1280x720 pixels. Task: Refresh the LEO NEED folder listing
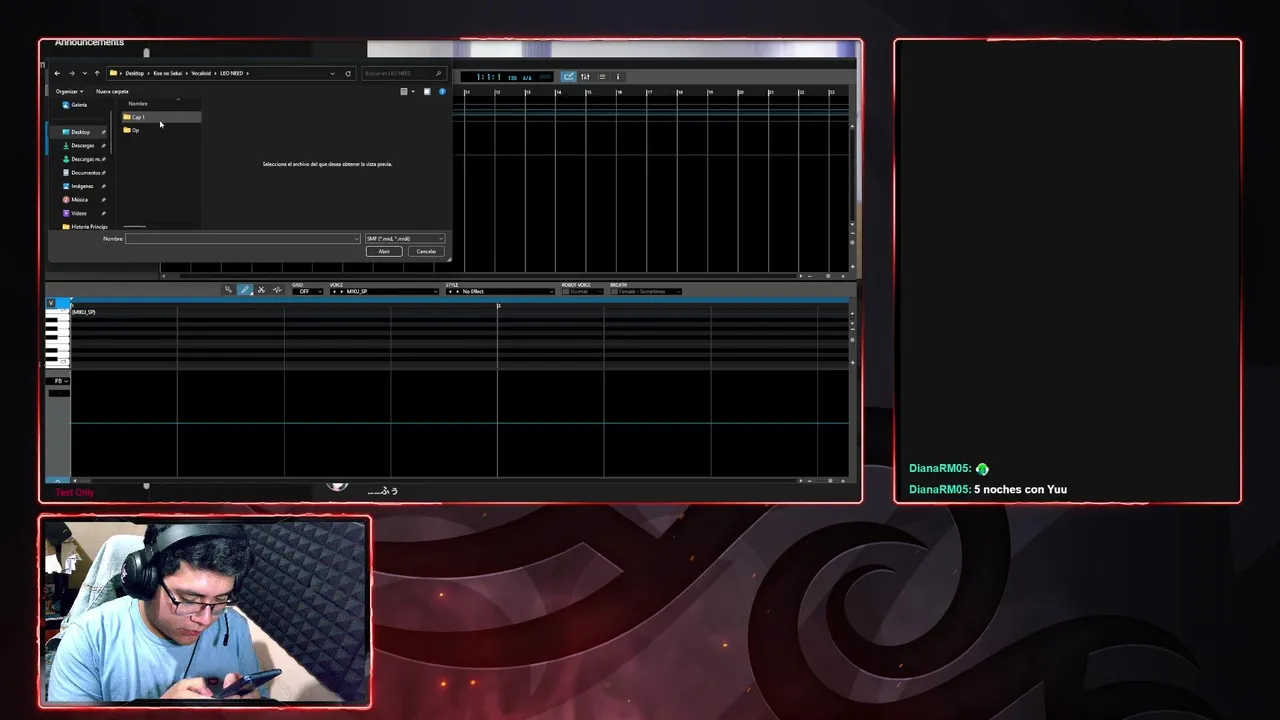tap(348, 73)
